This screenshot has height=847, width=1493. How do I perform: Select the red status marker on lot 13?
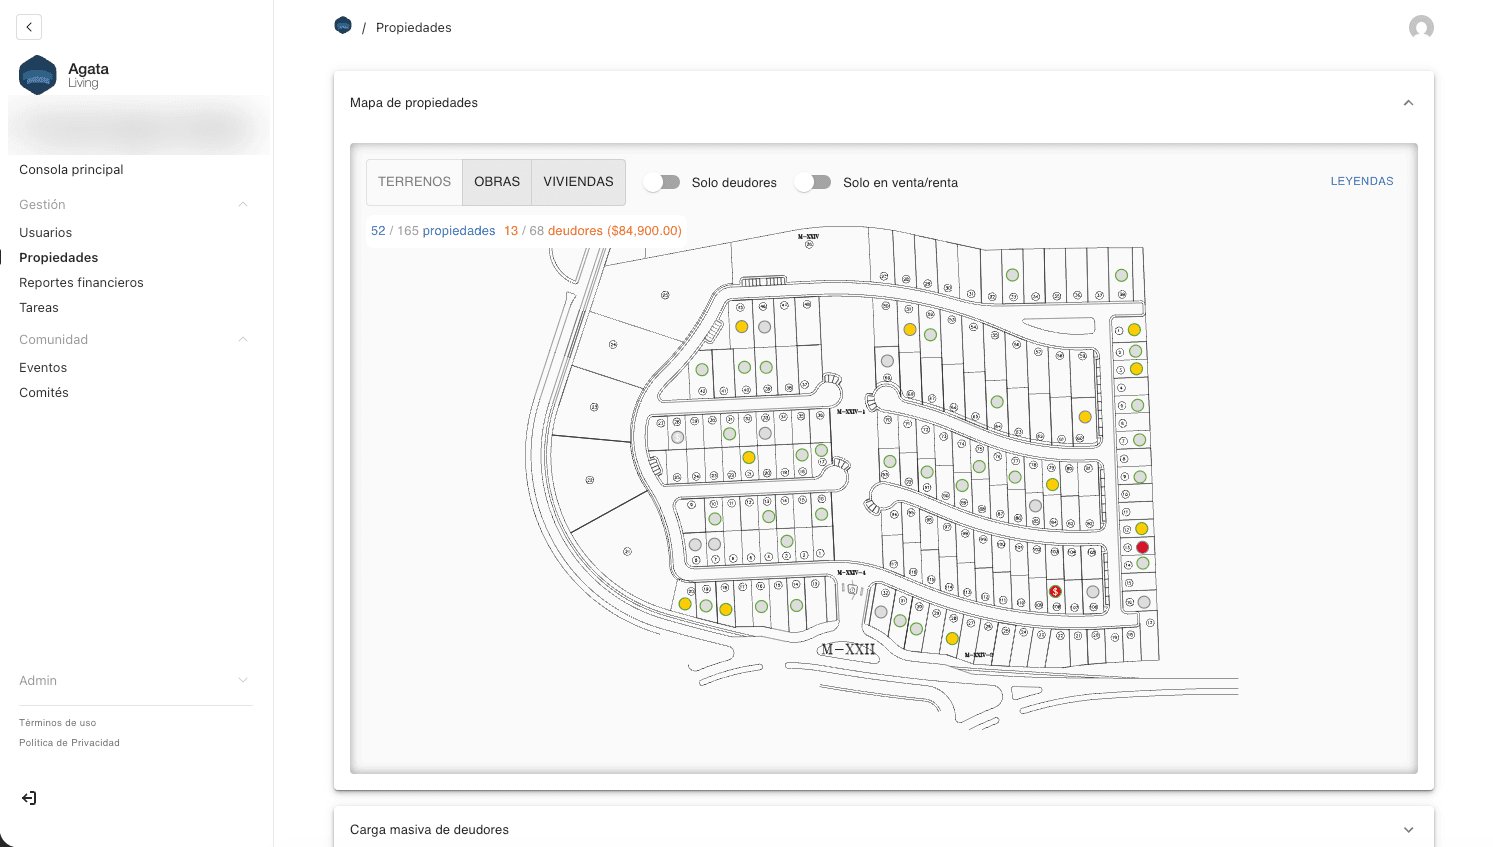point(1142,547)
